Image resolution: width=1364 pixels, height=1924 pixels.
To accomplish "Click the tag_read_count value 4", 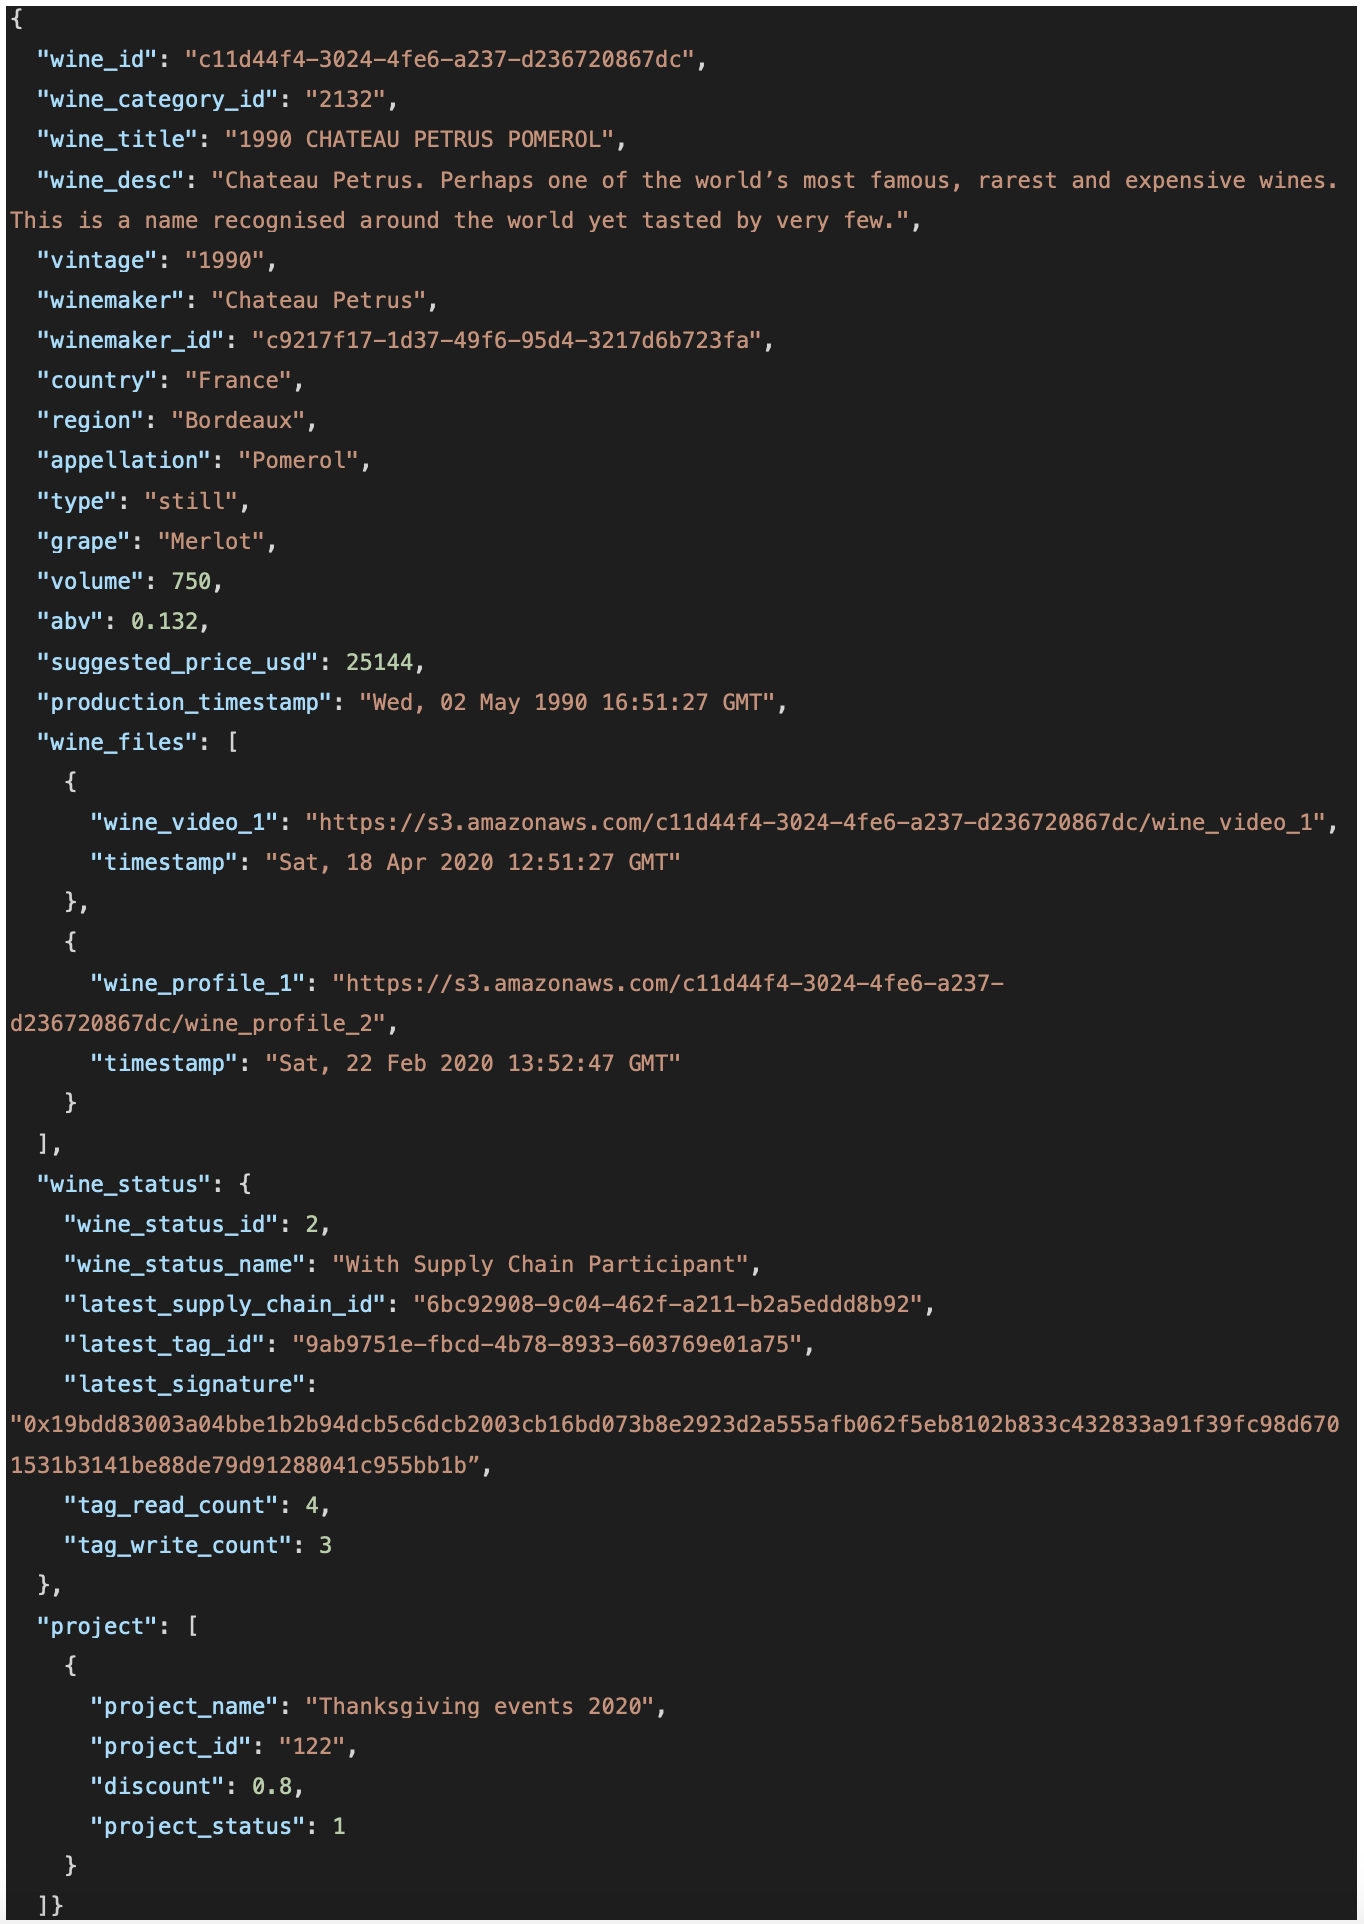I will [x=312, y=1506].
